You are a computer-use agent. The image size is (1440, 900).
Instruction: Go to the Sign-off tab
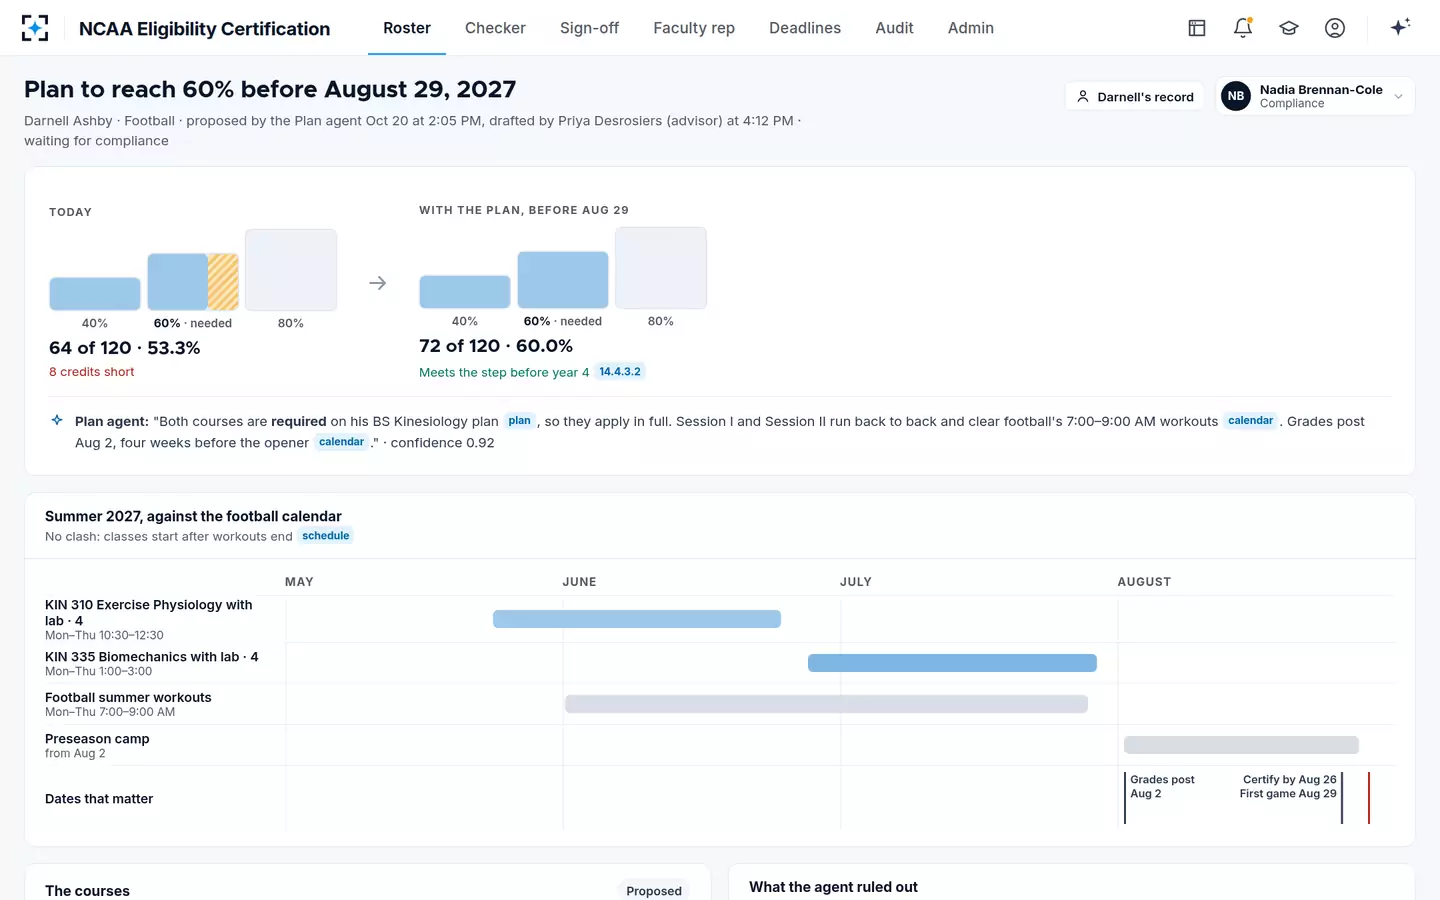click(589, 28)
